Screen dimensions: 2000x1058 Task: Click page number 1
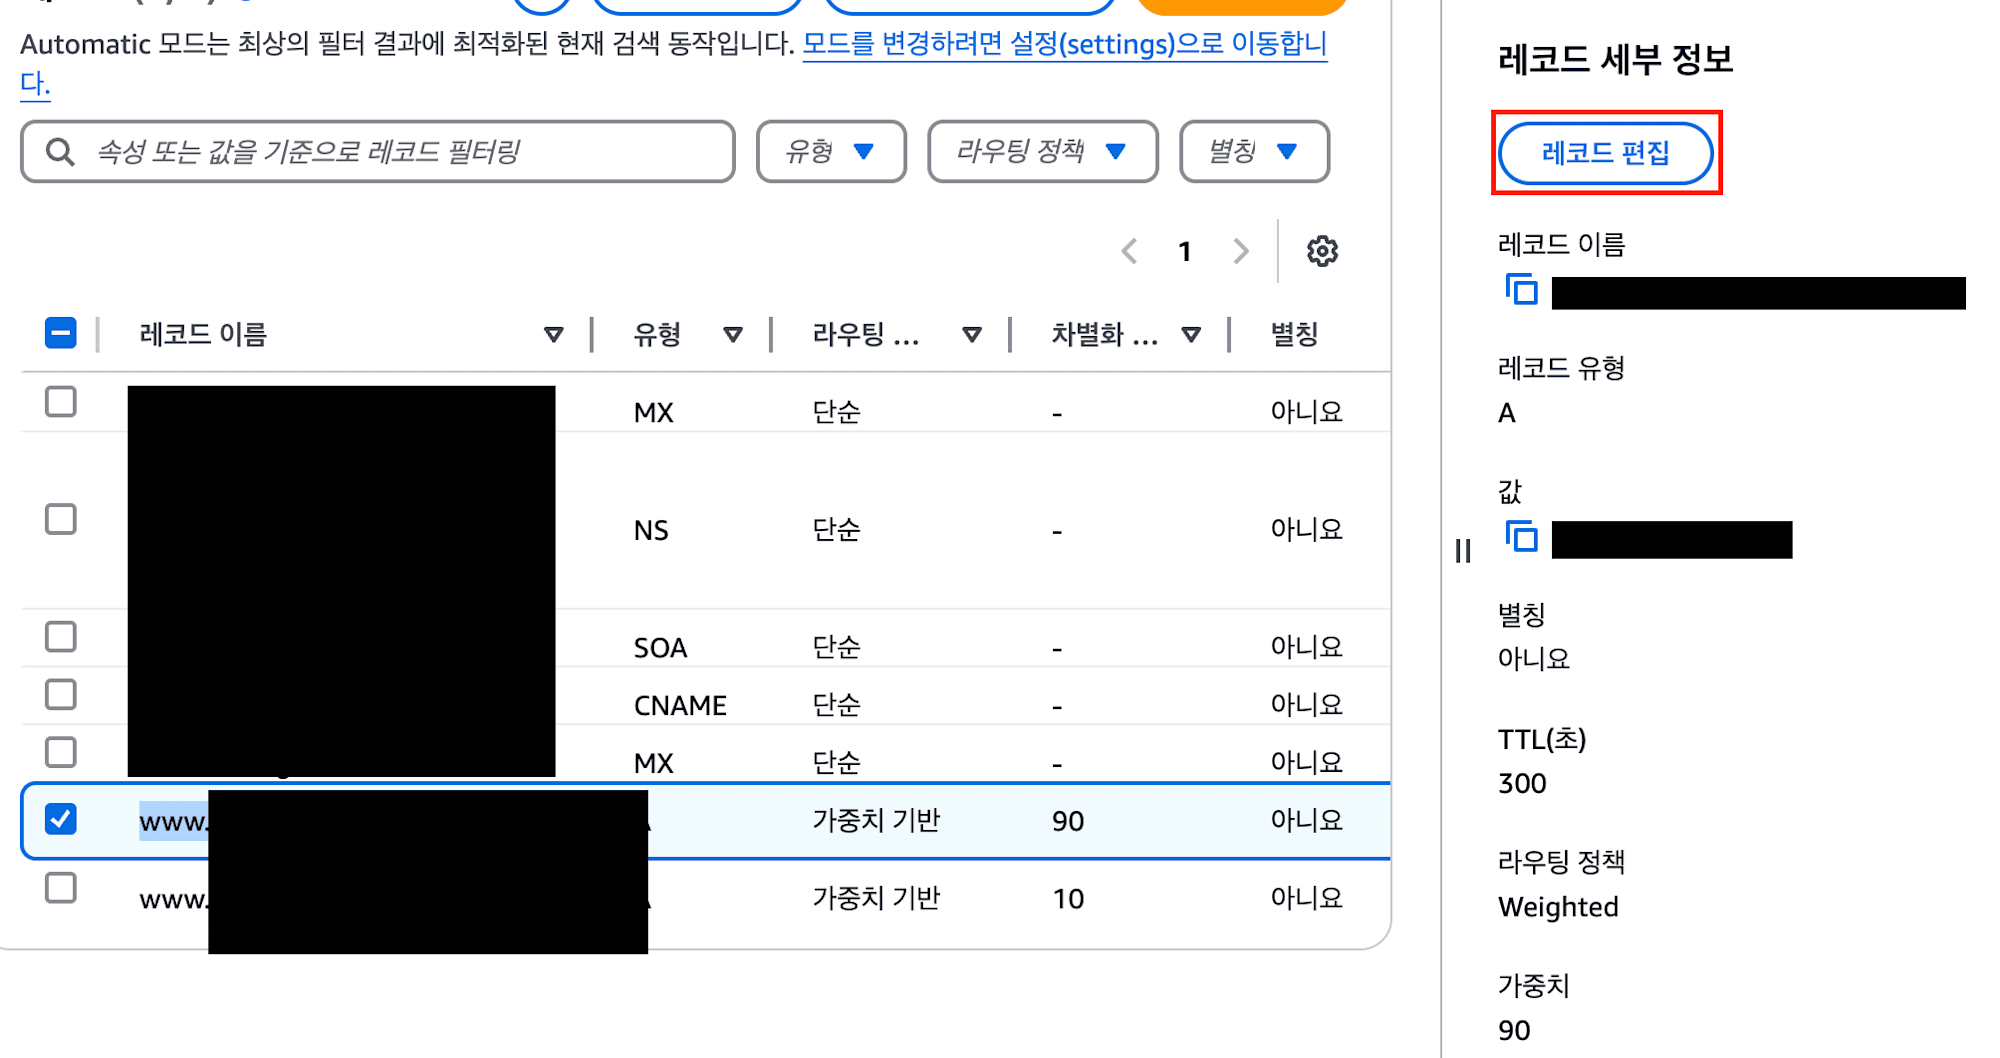(x=1185, y=251)
